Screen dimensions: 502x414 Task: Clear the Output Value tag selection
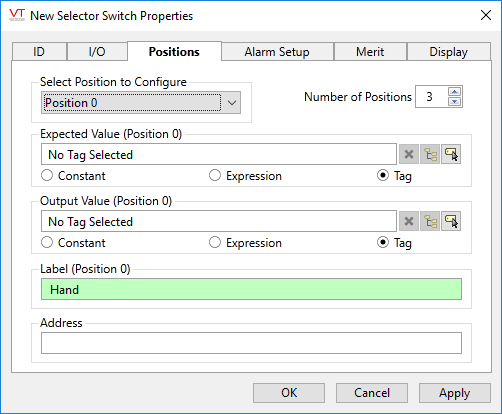tap(409, 221)
